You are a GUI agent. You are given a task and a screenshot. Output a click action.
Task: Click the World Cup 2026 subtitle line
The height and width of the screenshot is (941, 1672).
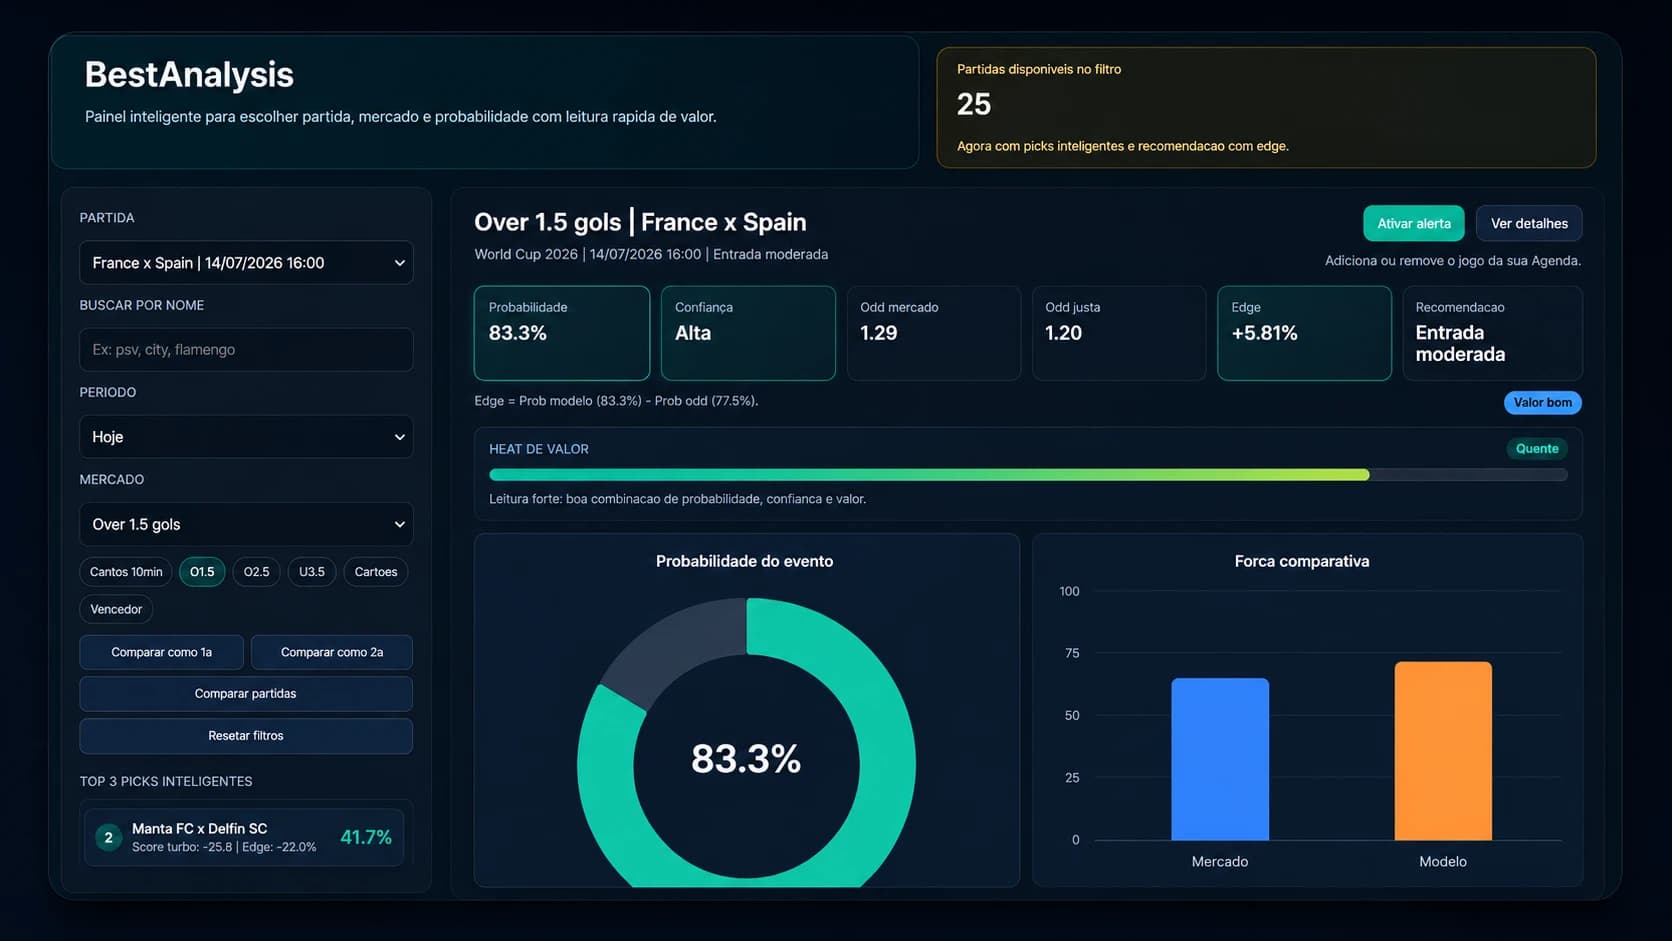coord(651,254)
